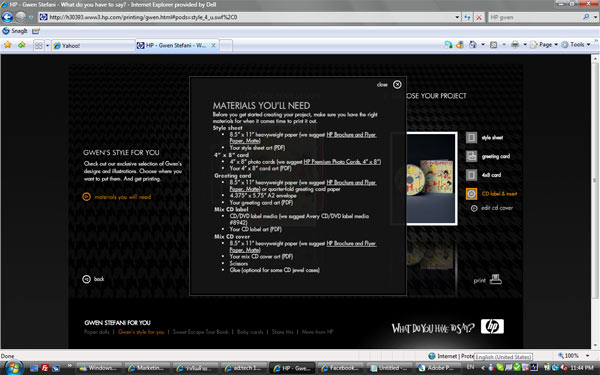Open the materials you will need link

(117, 197)
